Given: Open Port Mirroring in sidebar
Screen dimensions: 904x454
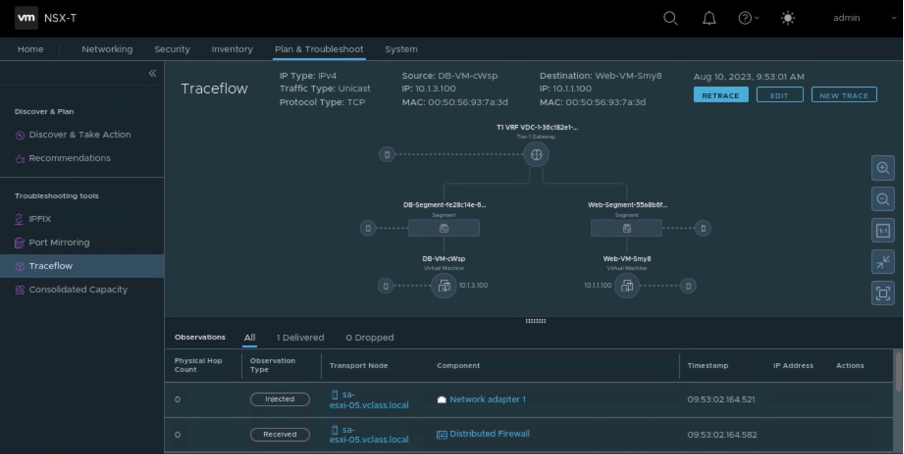Looking at the screenshot, I should (x=59, y=242).
